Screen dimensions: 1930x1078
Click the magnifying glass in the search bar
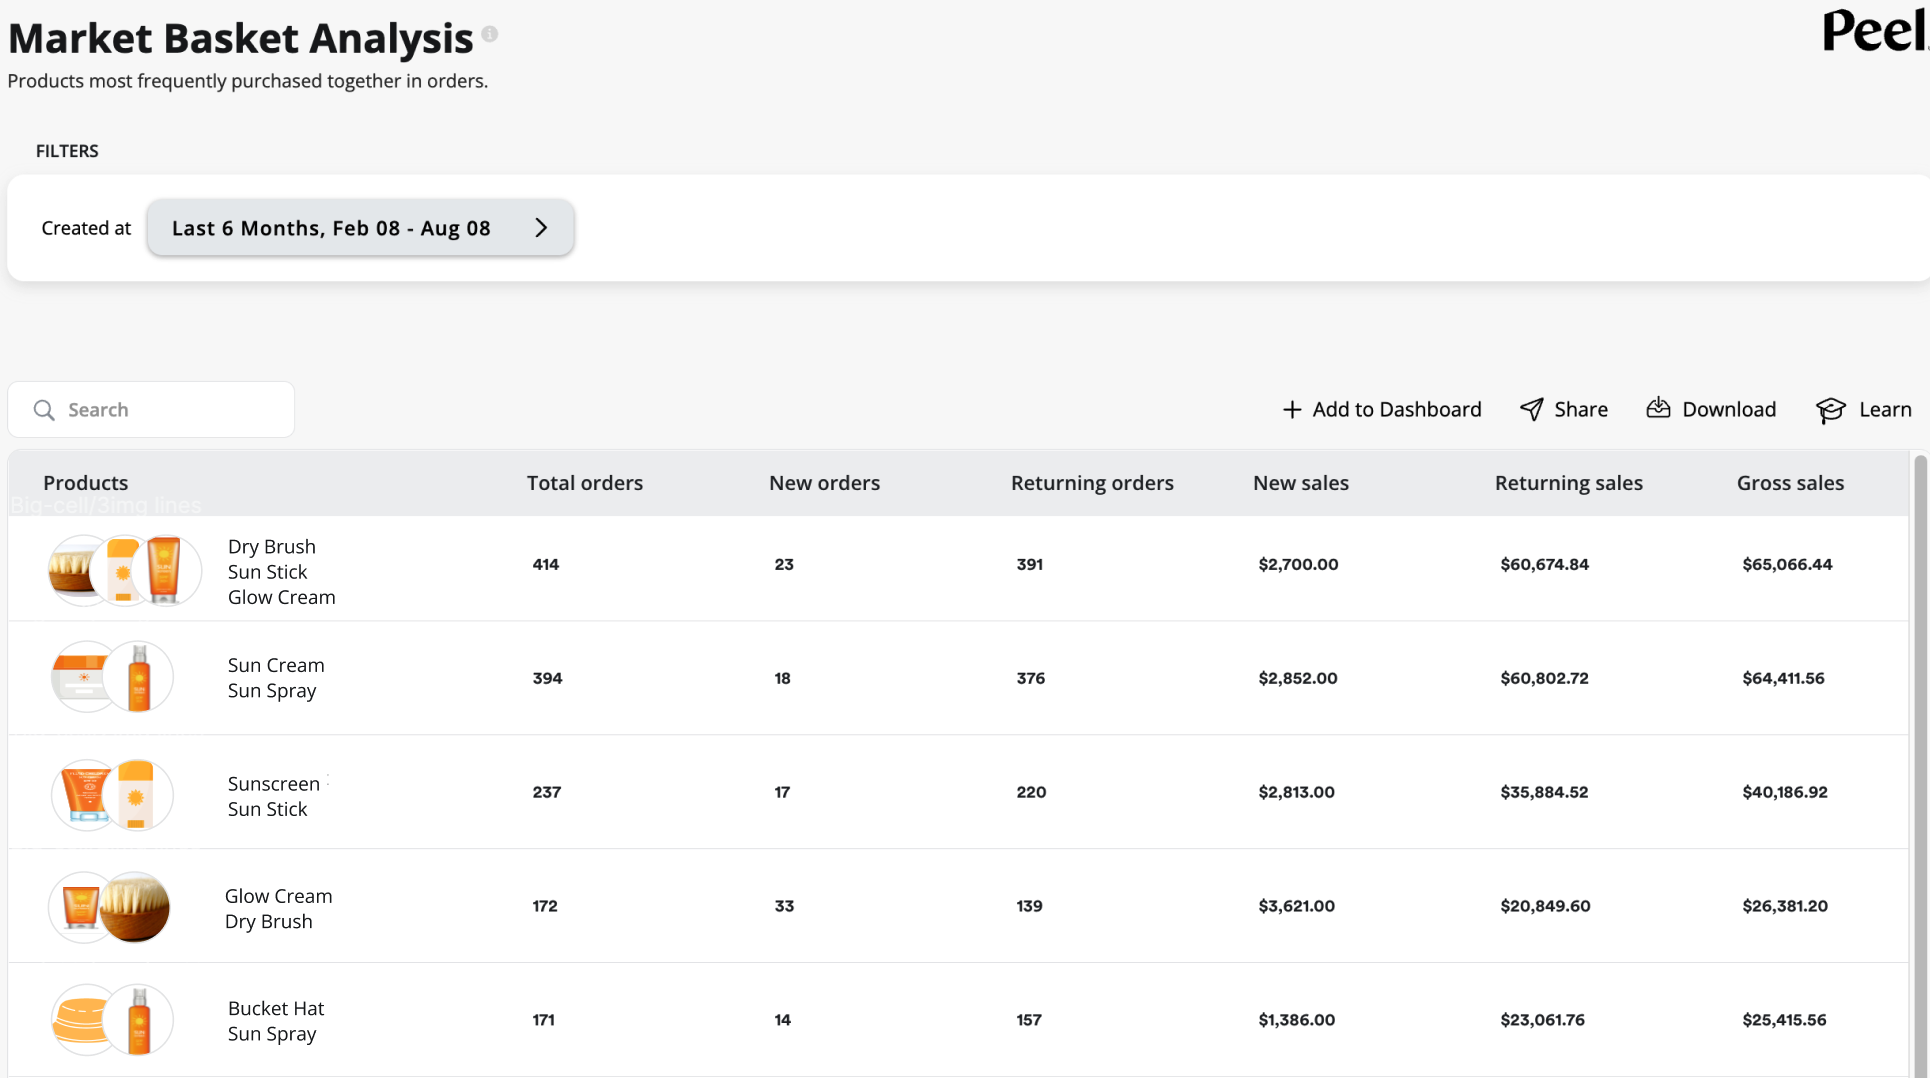tap(44, 410)
